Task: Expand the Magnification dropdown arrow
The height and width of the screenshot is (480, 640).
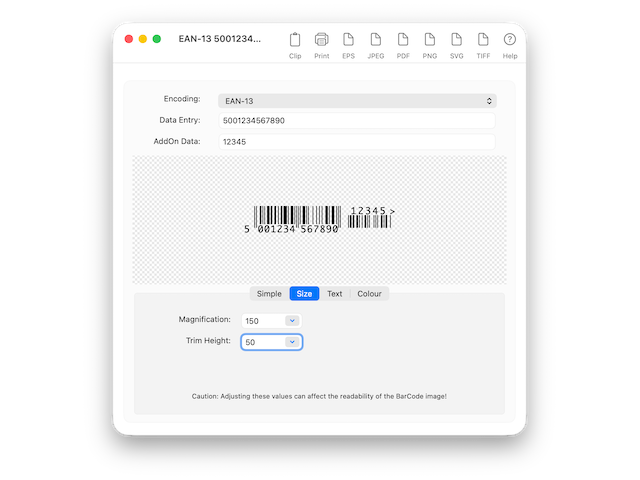Action: click(291, 320)
